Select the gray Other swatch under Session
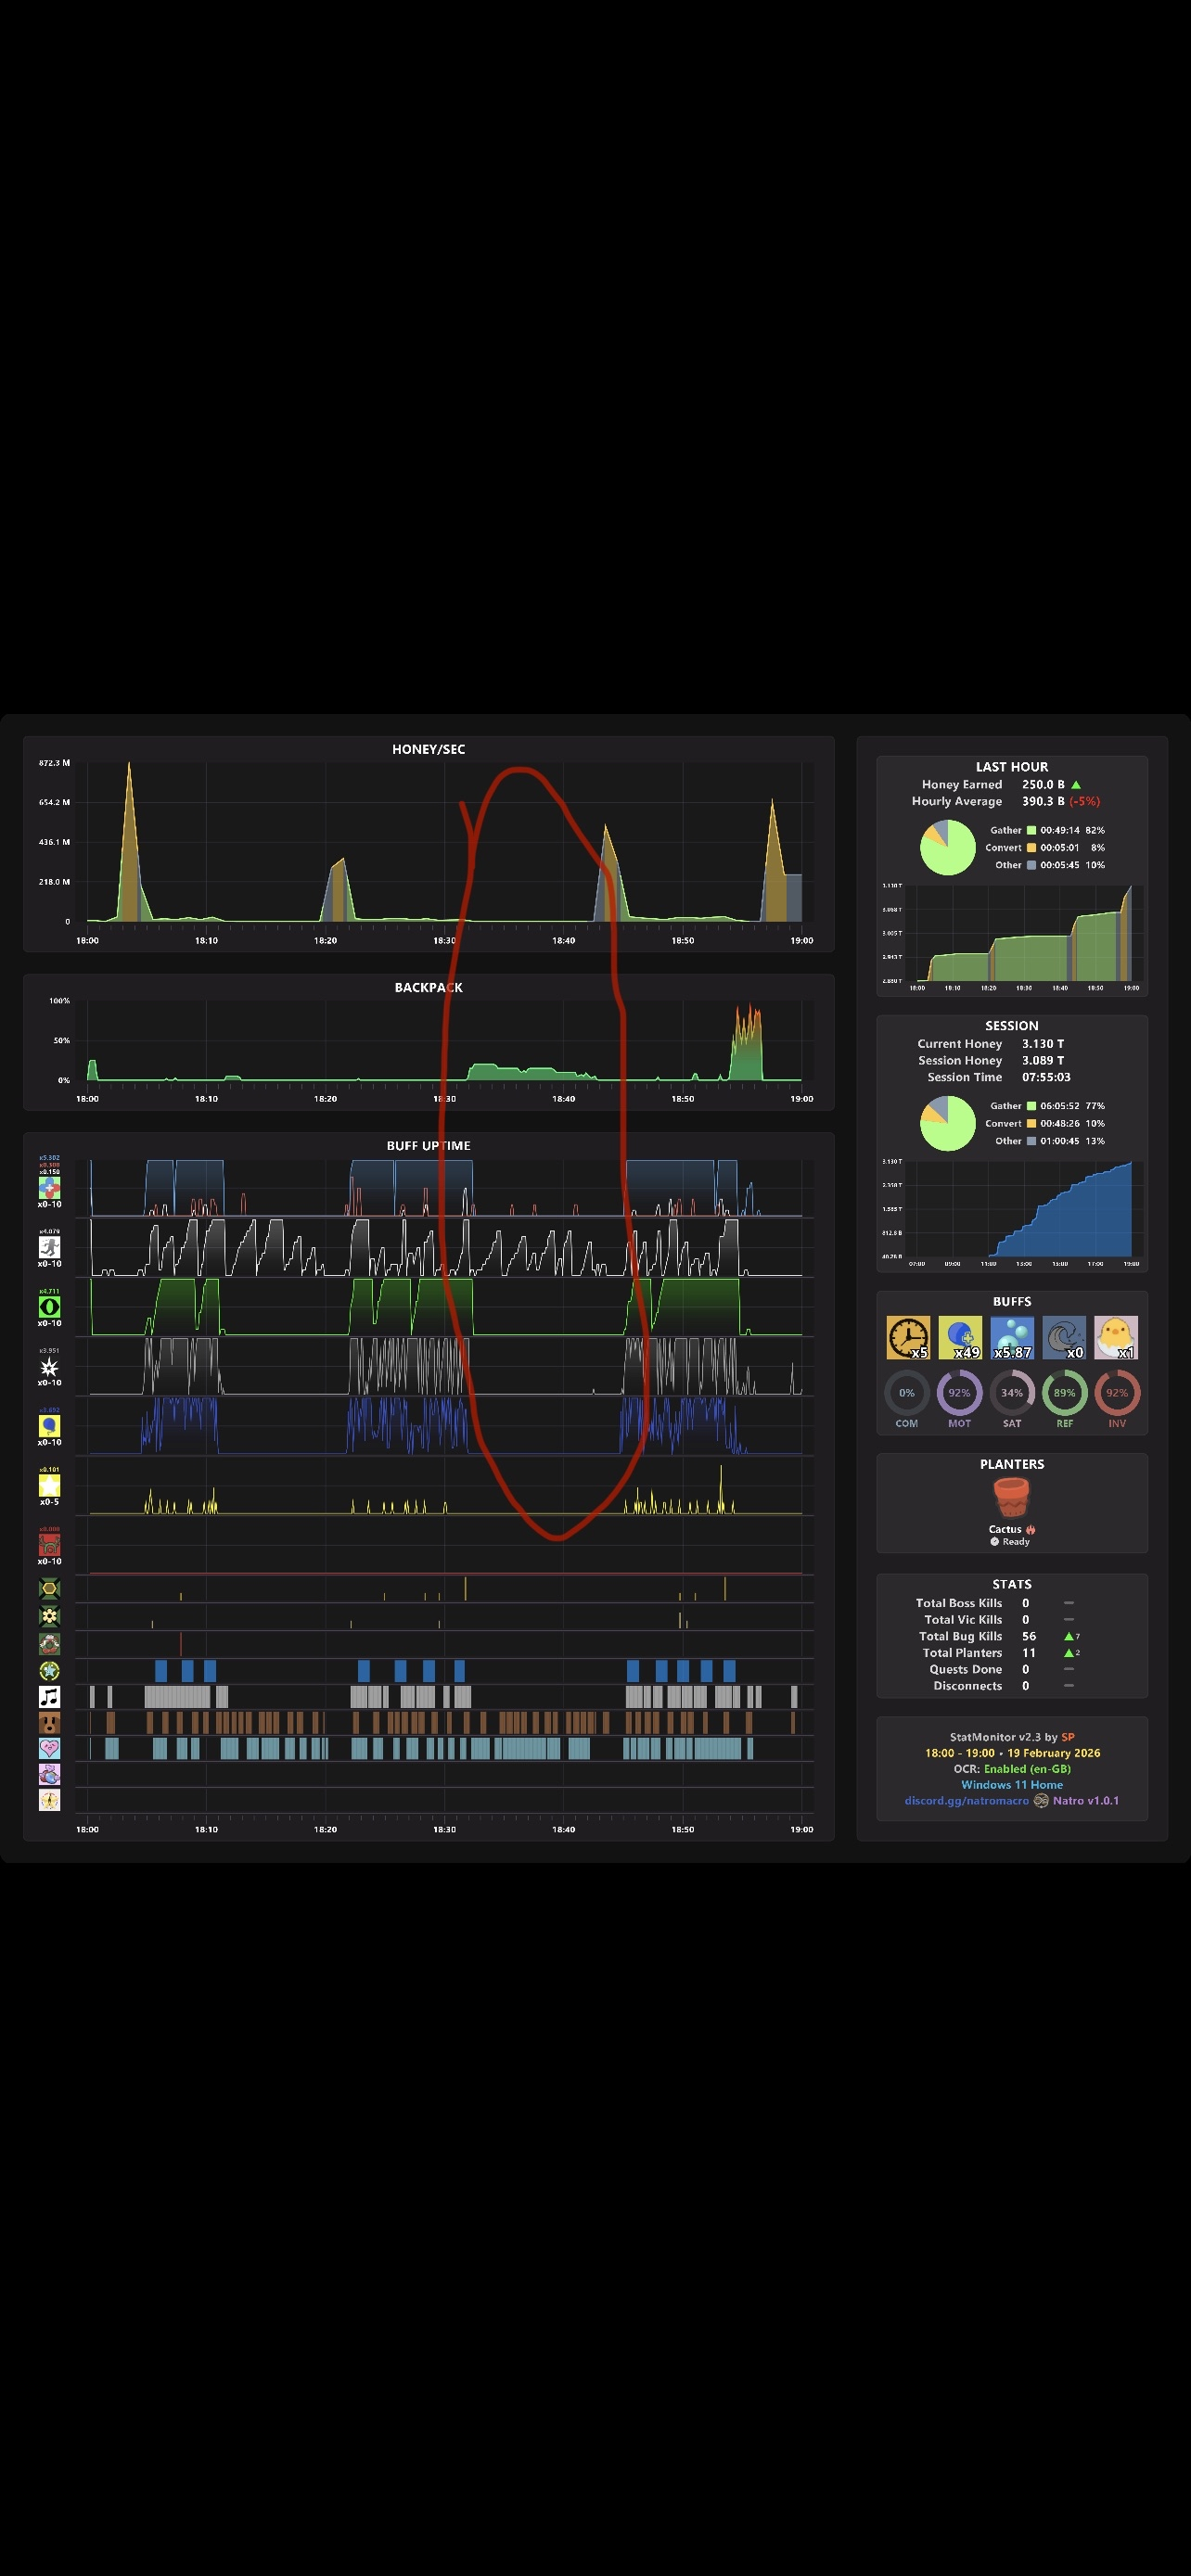Image resolution: width=1191 pixels, height=2576 pixels. pos(1031,1141)
